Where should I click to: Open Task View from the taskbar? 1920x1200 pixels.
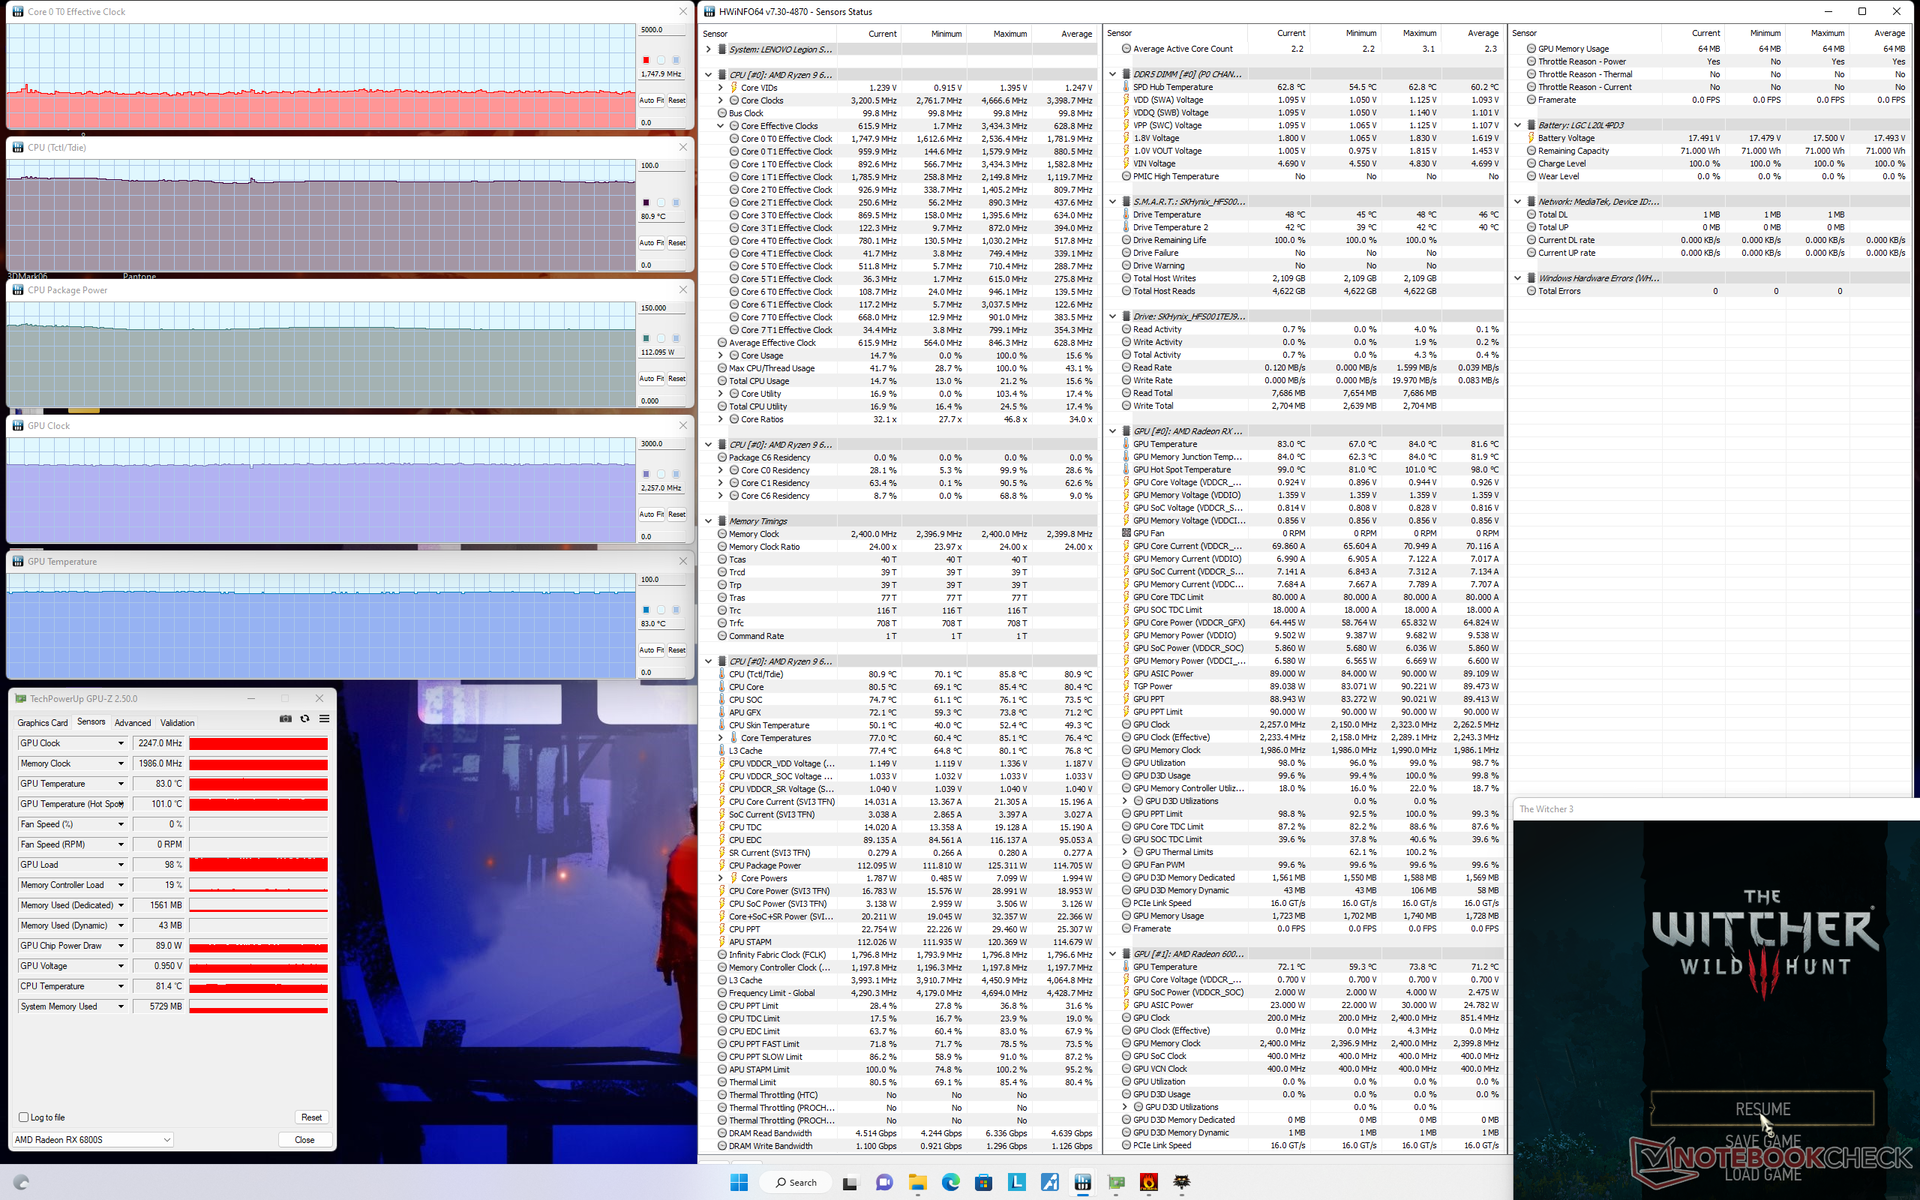(x=850, y=1182)
